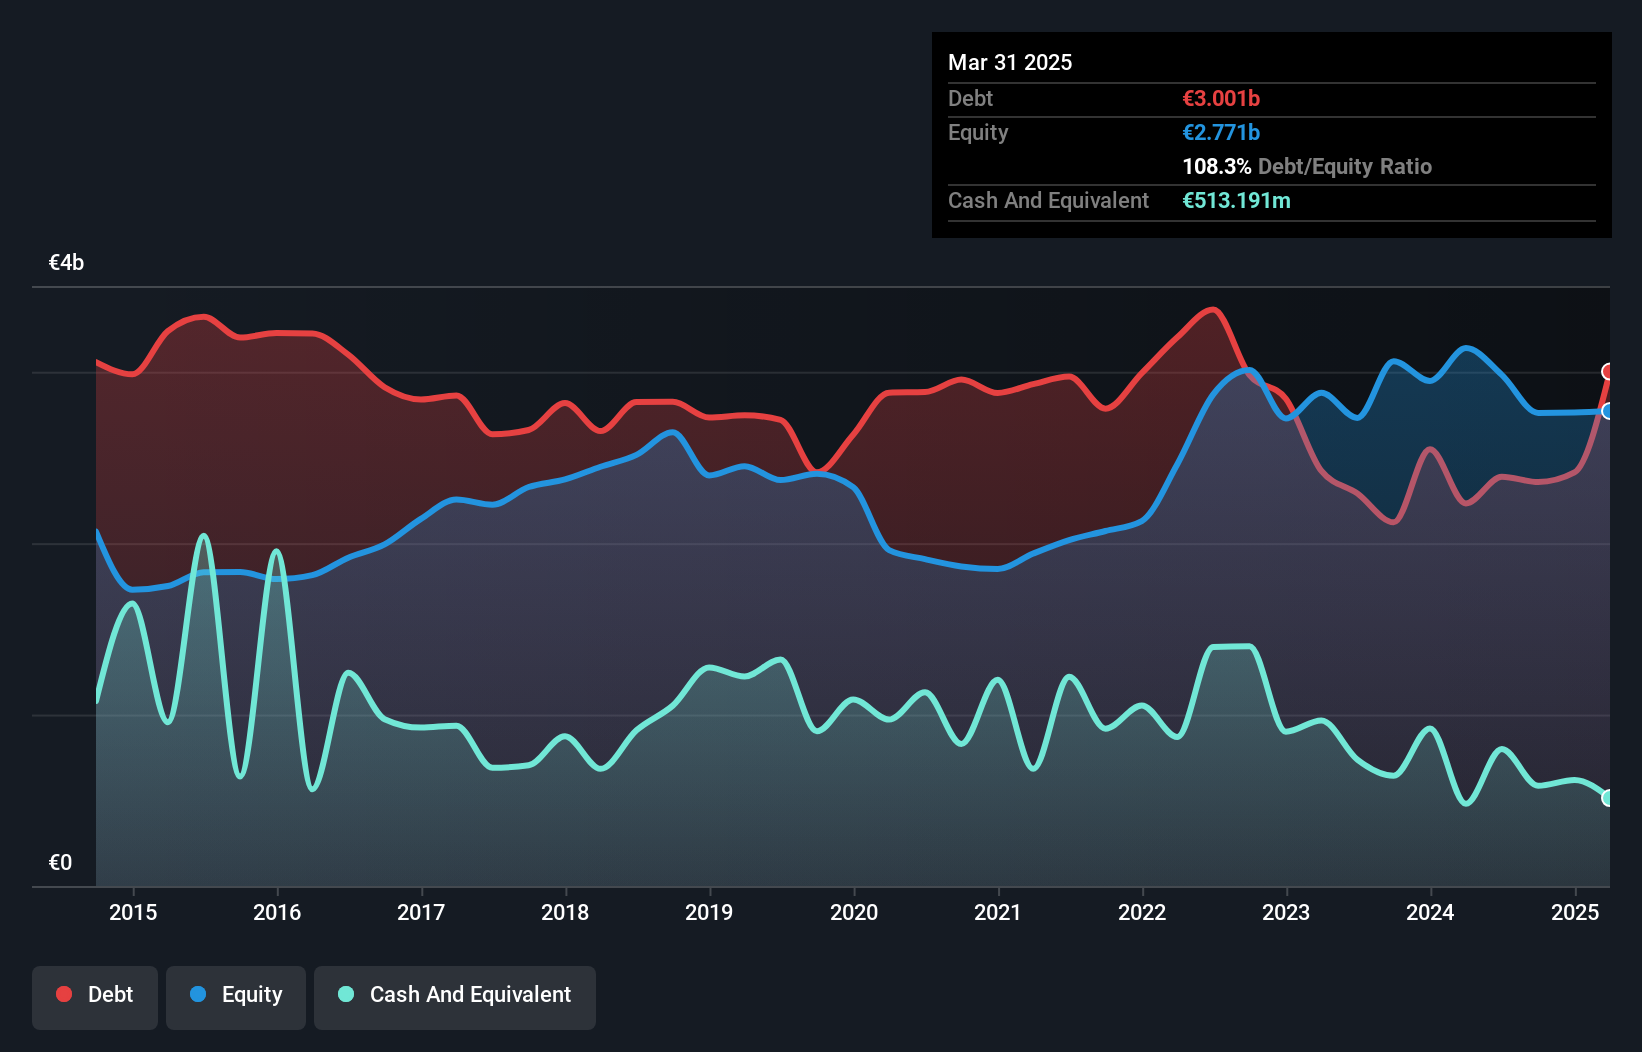Image resolution: width=1642 pixels, height=1052 pixels.
Task: Click the 2019 x-axis label
Action: click(x=709, y=912)
